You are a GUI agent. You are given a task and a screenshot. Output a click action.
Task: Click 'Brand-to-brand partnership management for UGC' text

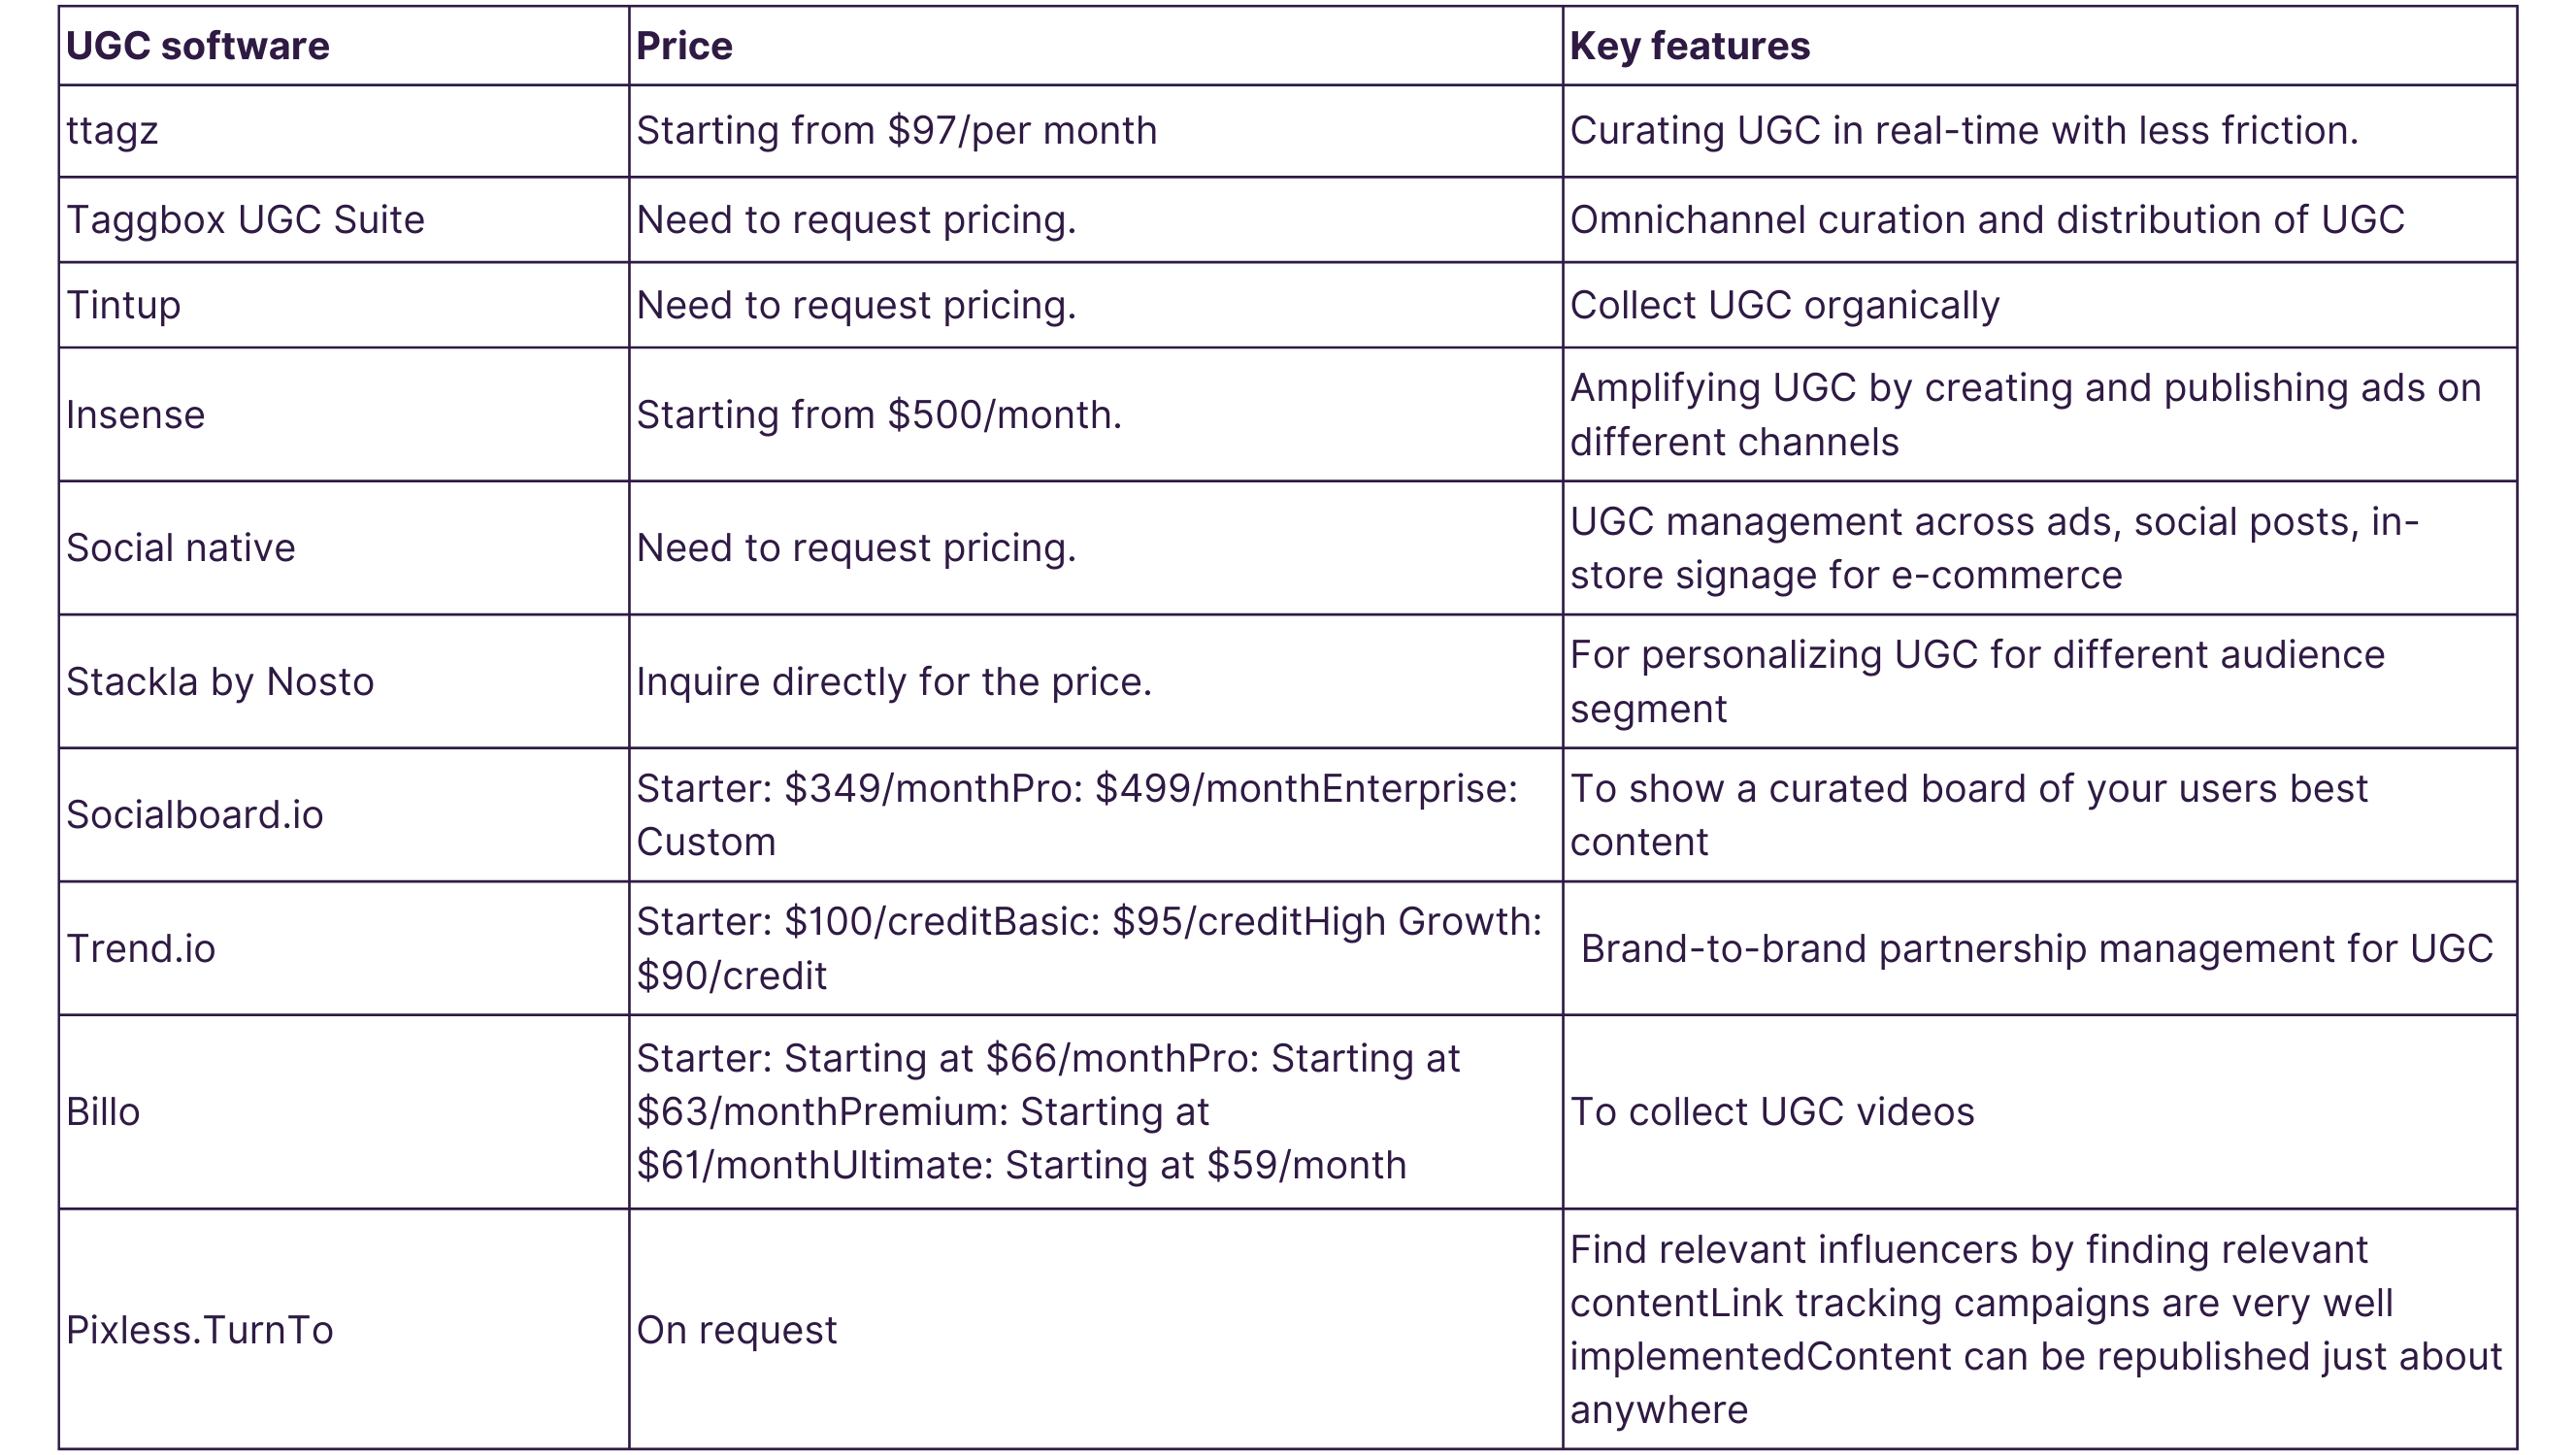coord(2036,949)
